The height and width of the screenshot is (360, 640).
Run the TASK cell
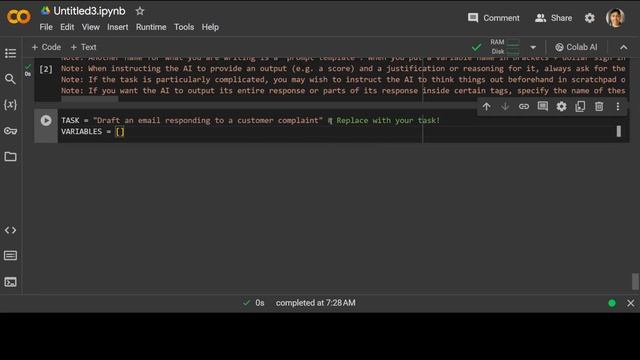click(46, 120)
